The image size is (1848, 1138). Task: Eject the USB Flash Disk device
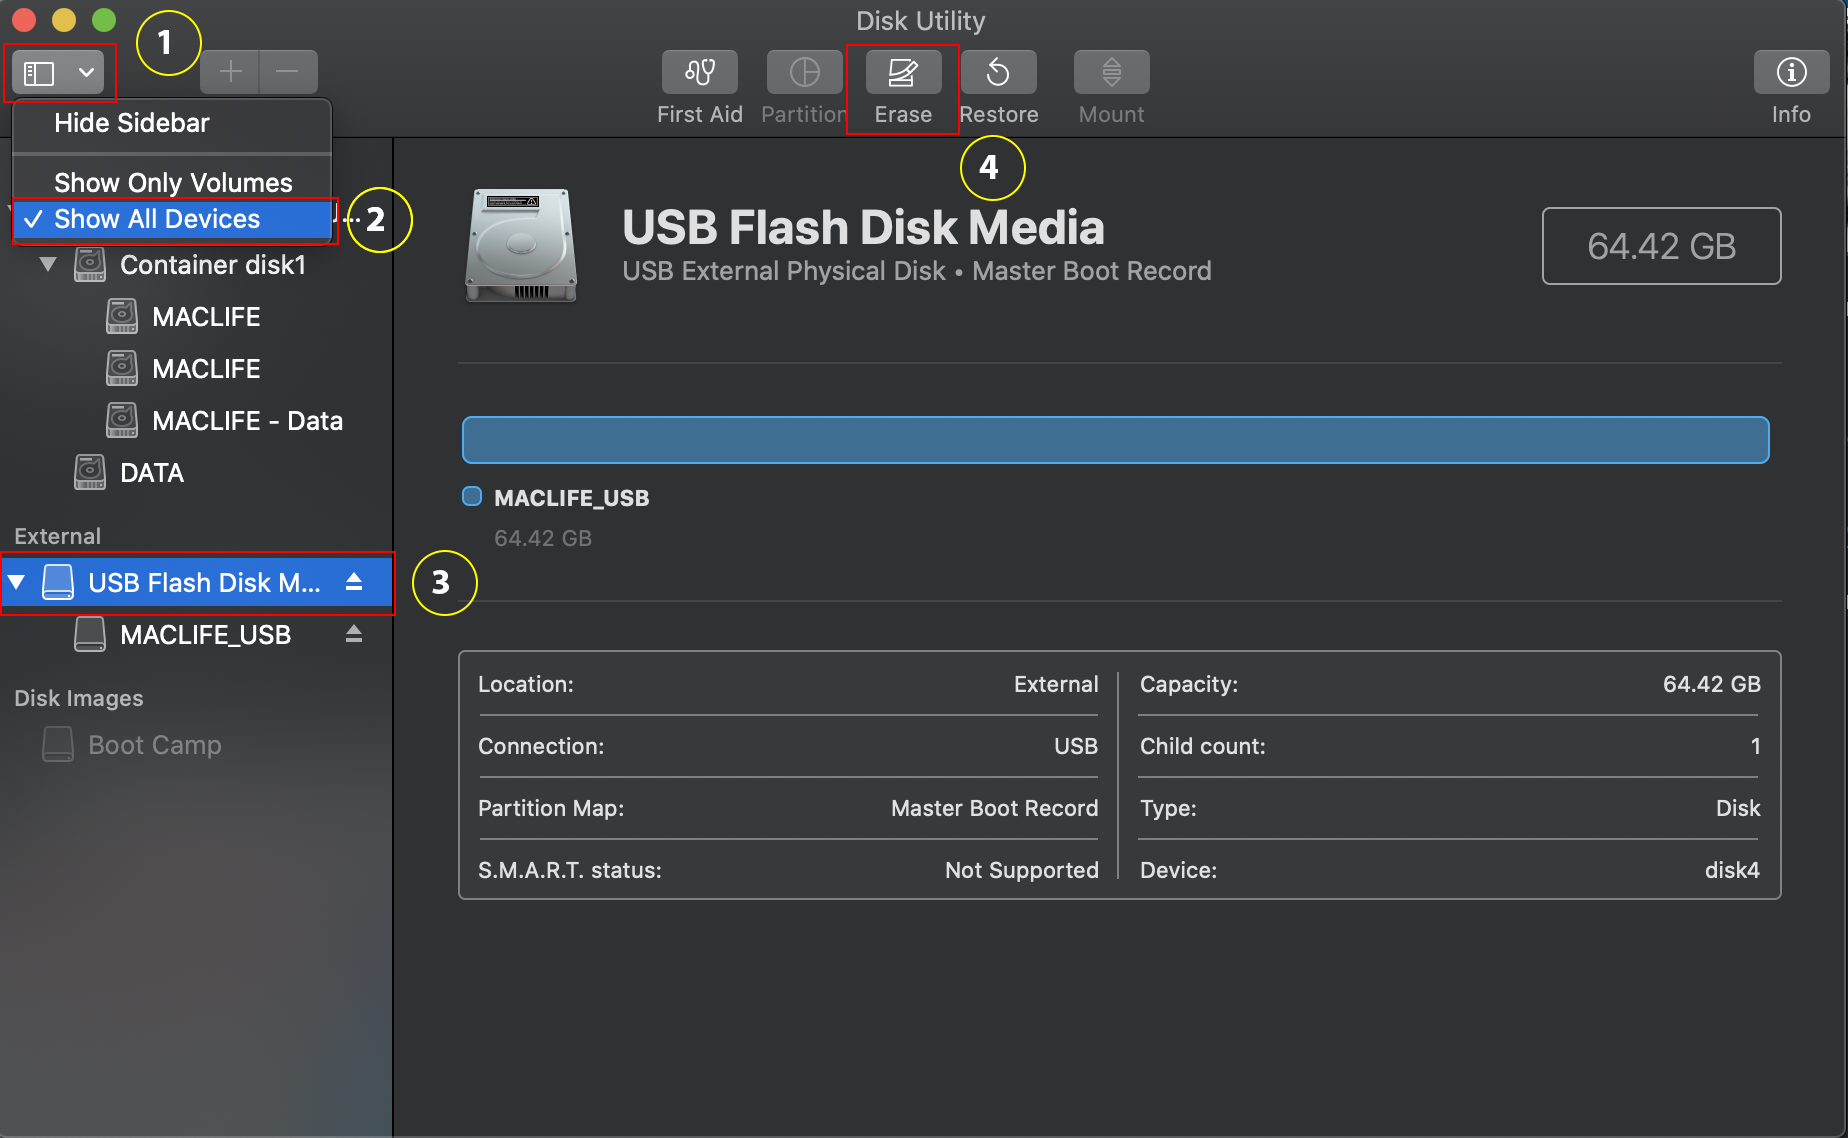pos(354,582)
